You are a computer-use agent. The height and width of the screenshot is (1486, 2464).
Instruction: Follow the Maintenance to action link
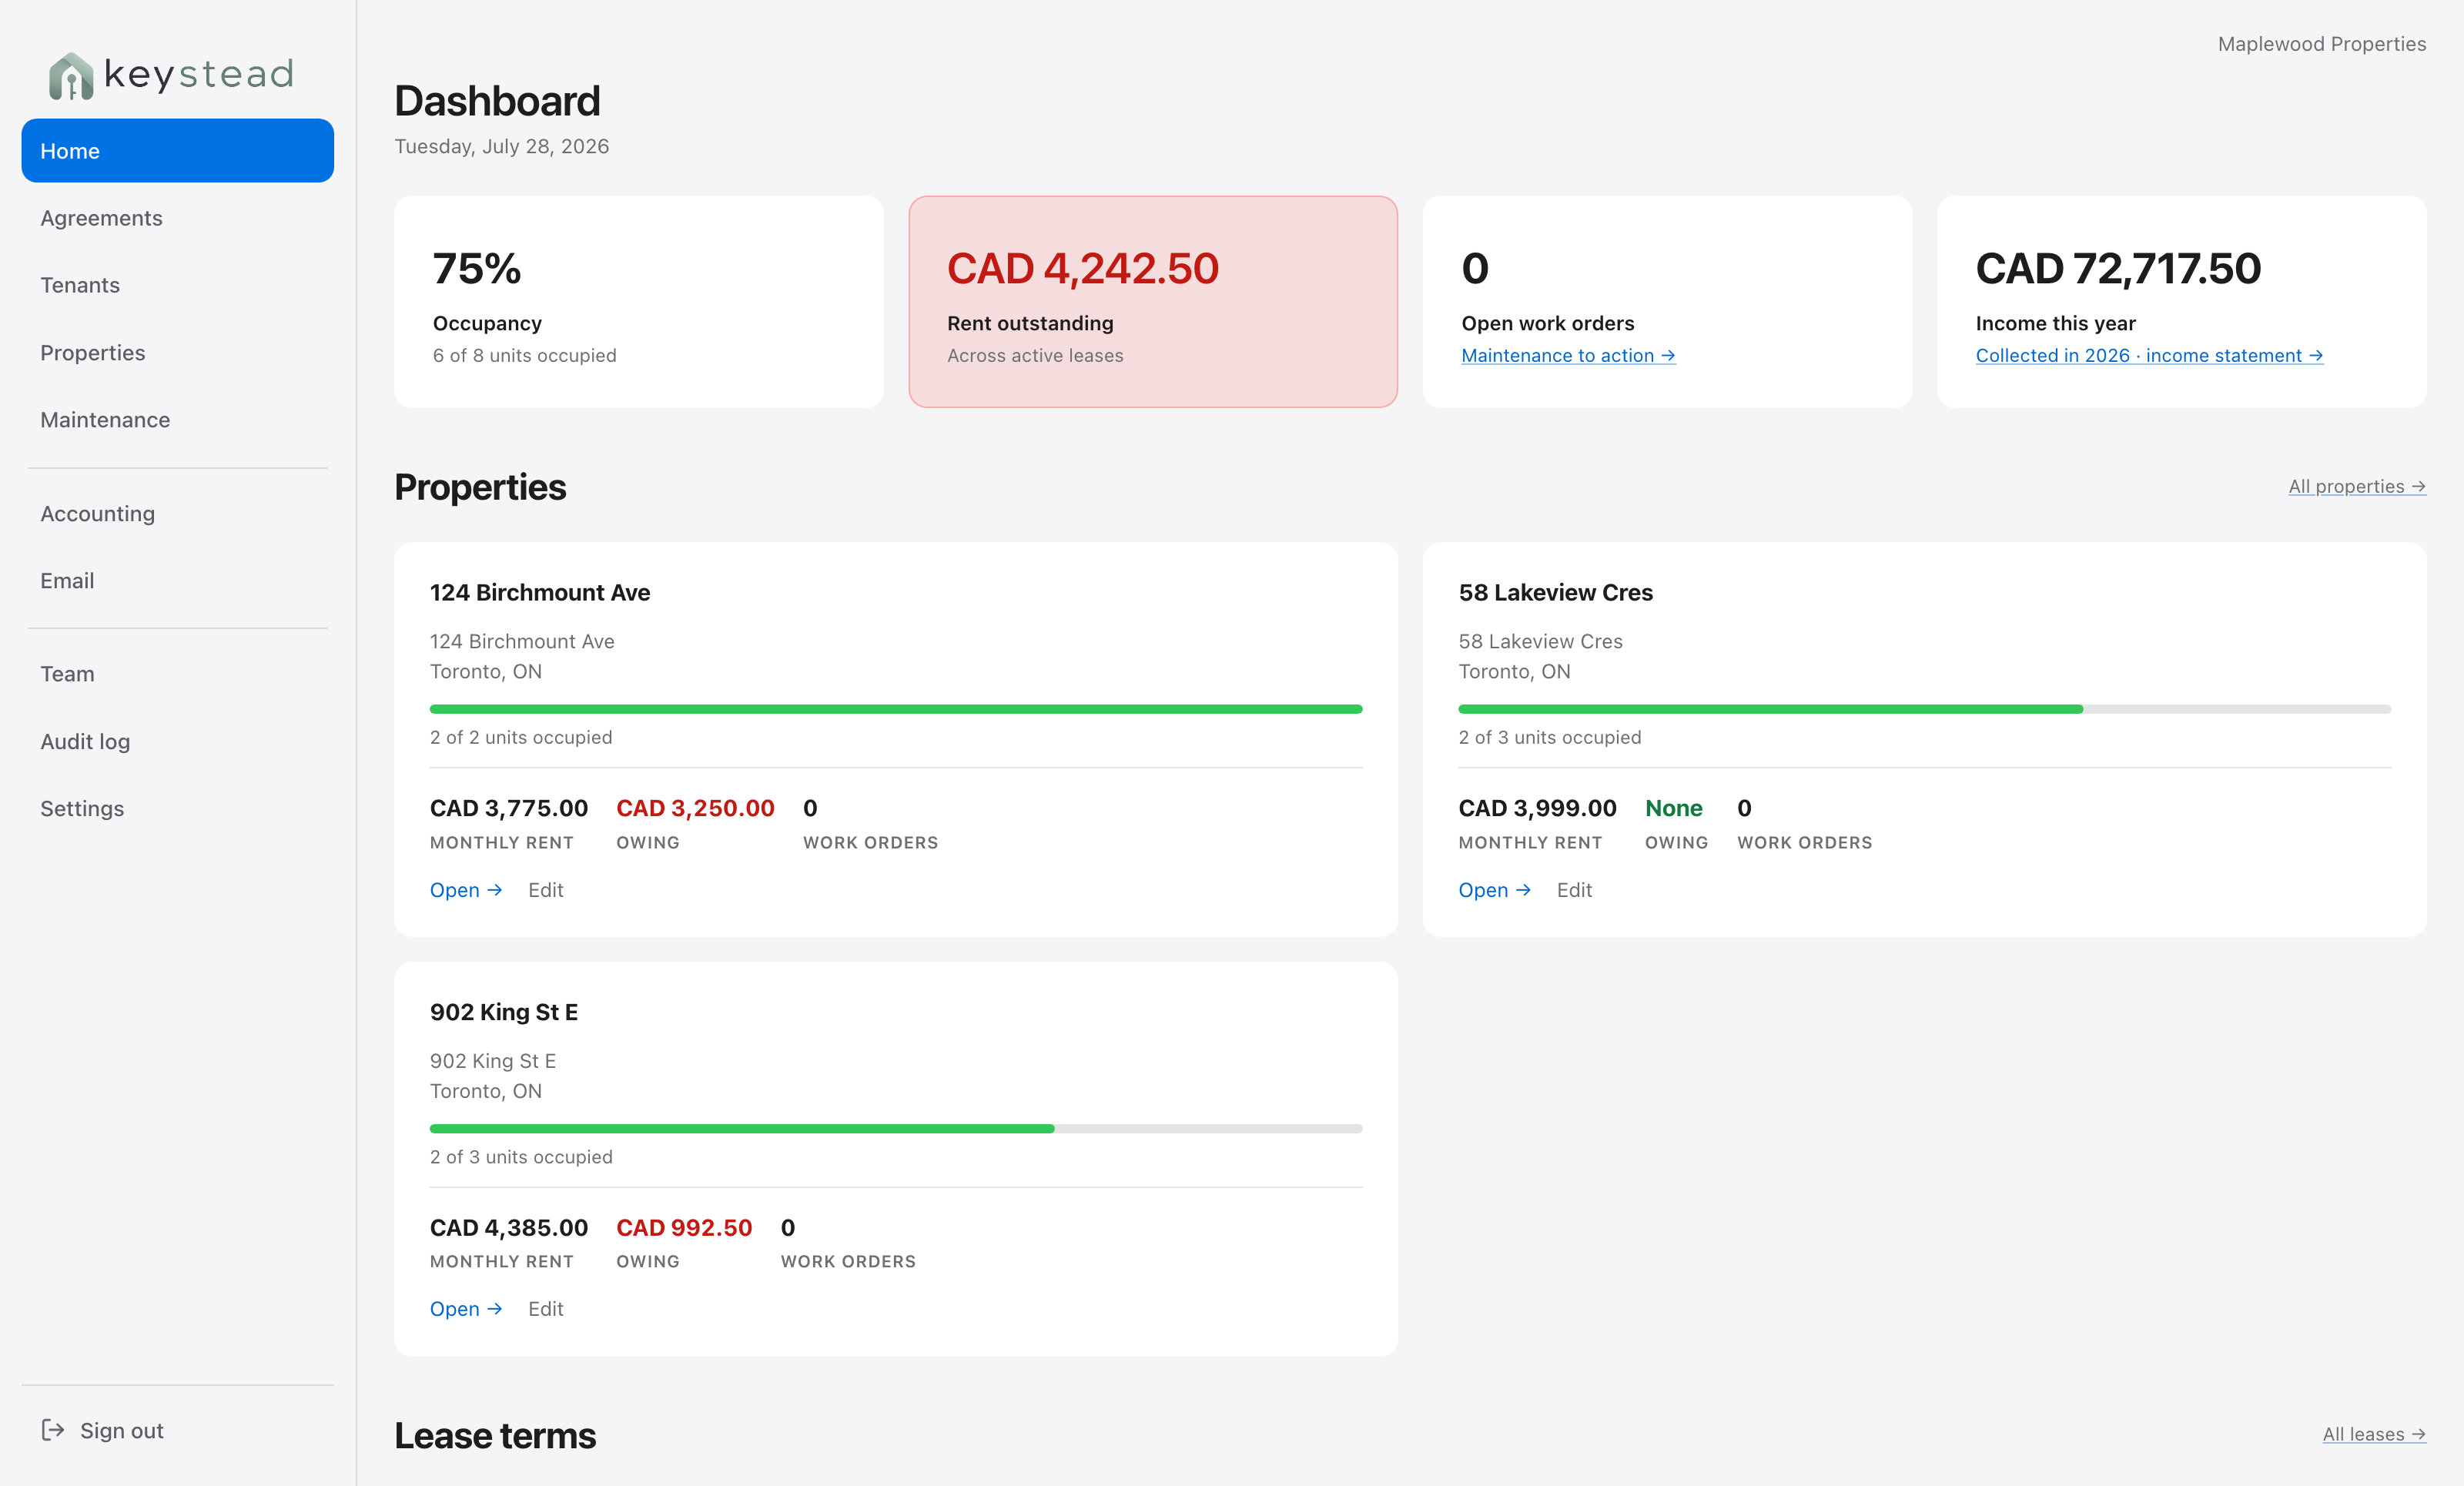1568,355
